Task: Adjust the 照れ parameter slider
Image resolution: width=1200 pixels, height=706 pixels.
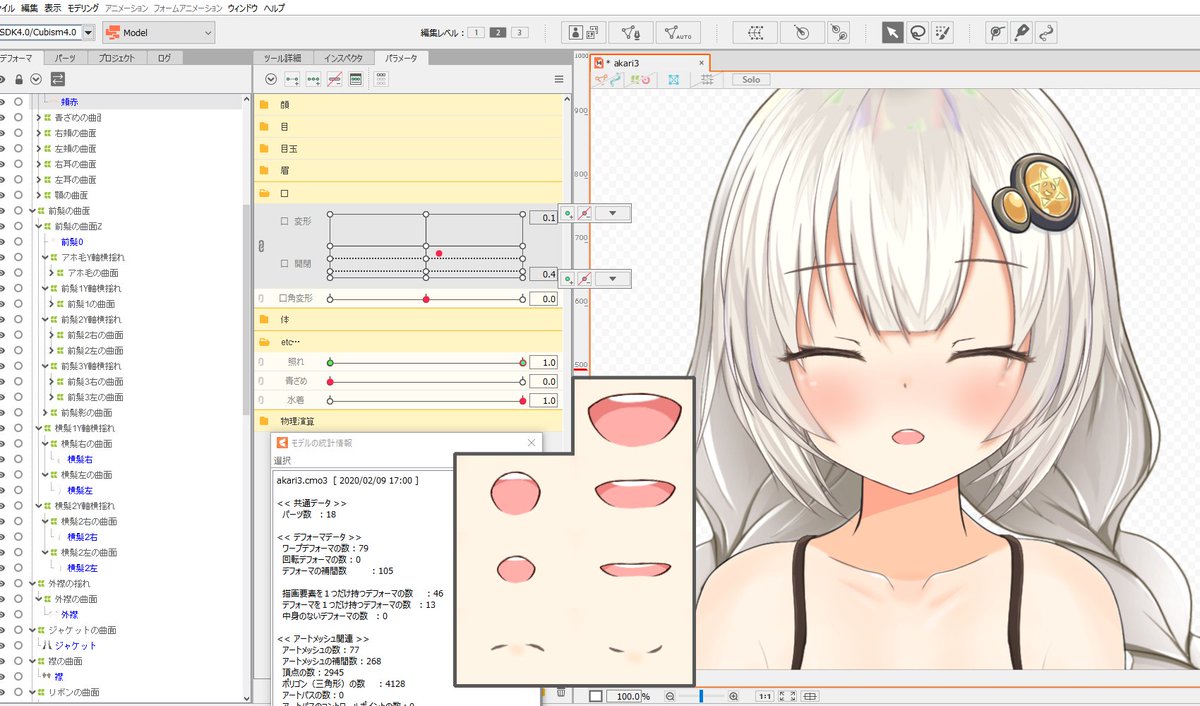Action: [426, 362]
